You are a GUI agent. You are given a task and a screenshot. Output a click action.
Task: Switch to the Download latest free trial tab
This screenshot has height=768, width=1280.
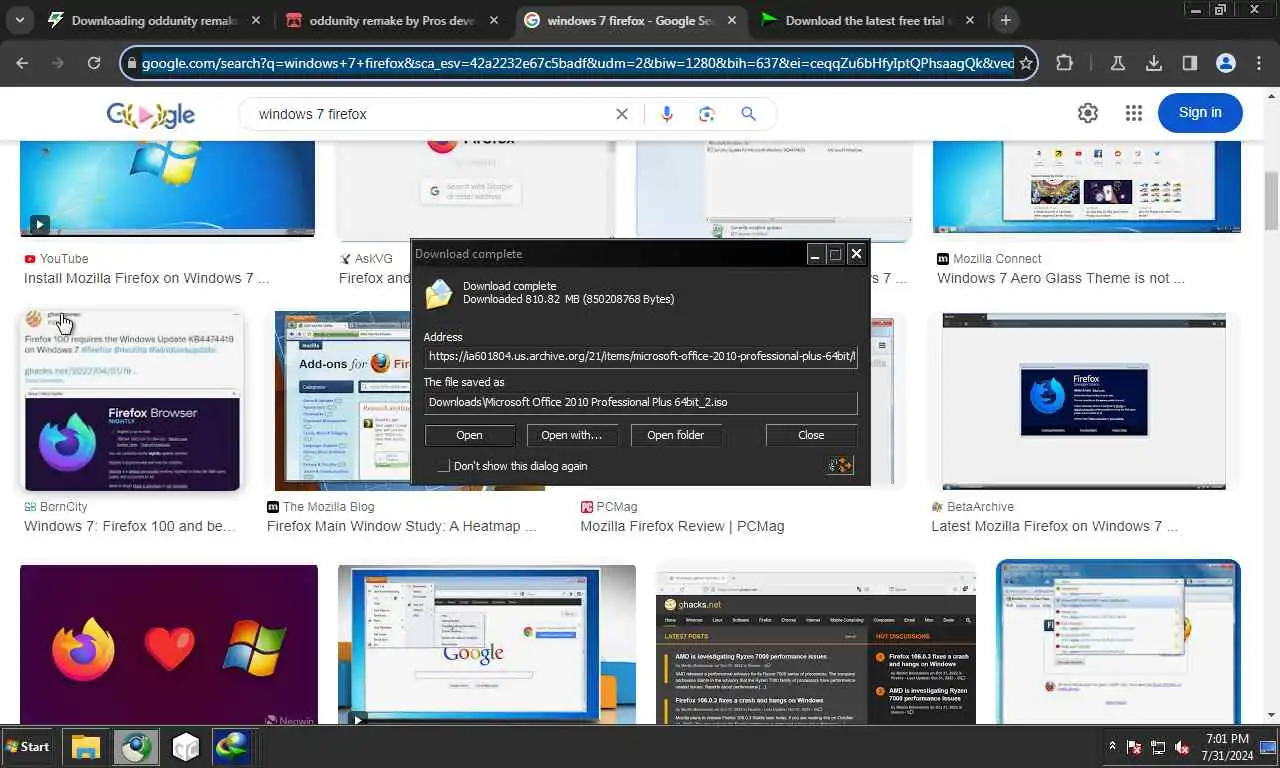tap(868, 20)
